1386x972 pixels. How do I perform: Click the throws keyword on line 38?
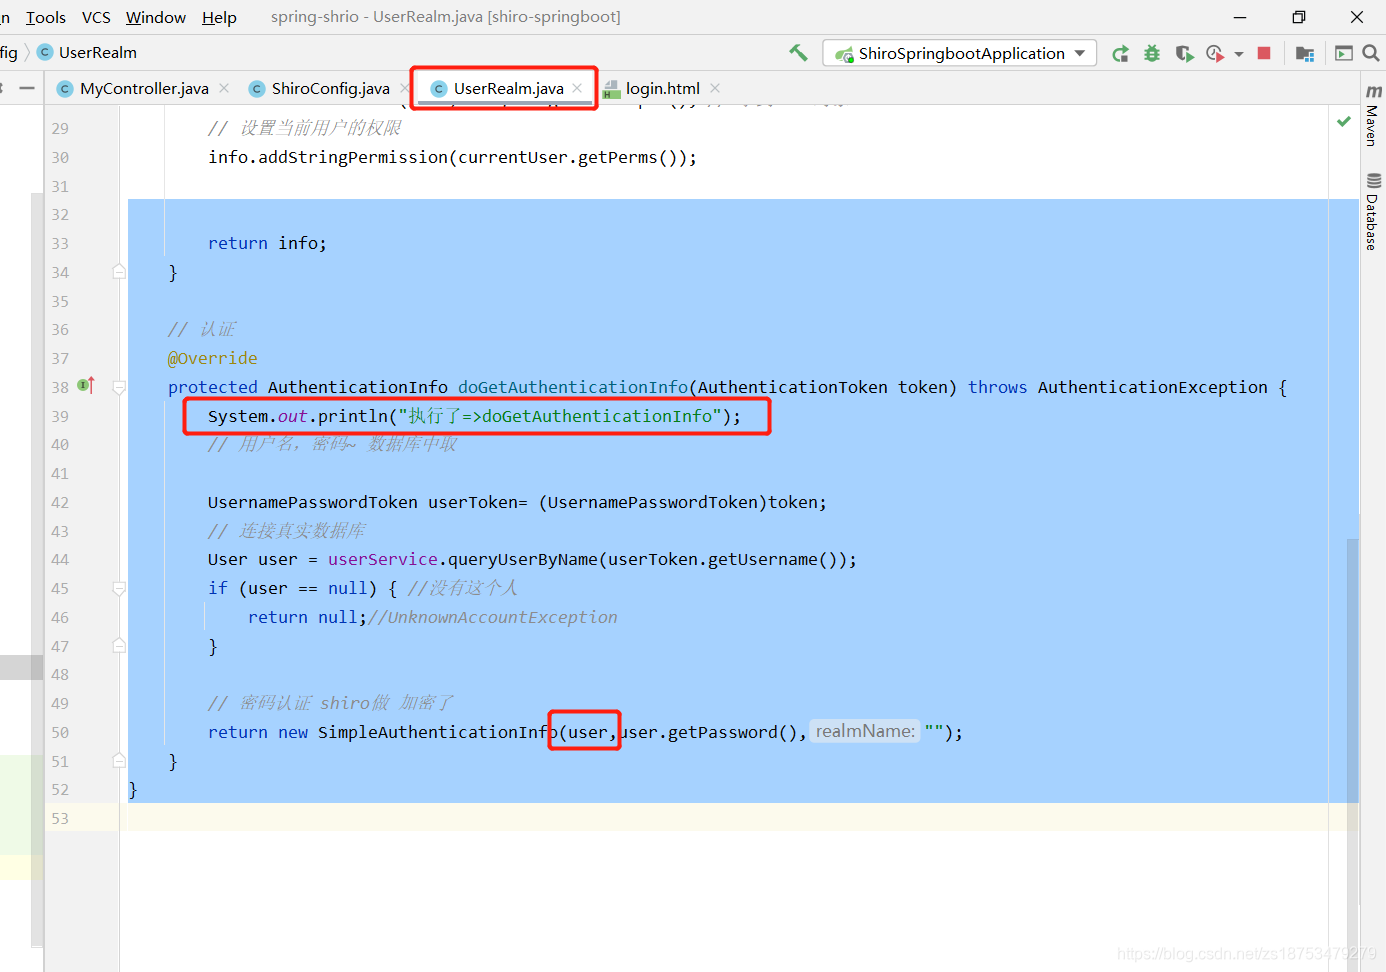pos(997,387)
